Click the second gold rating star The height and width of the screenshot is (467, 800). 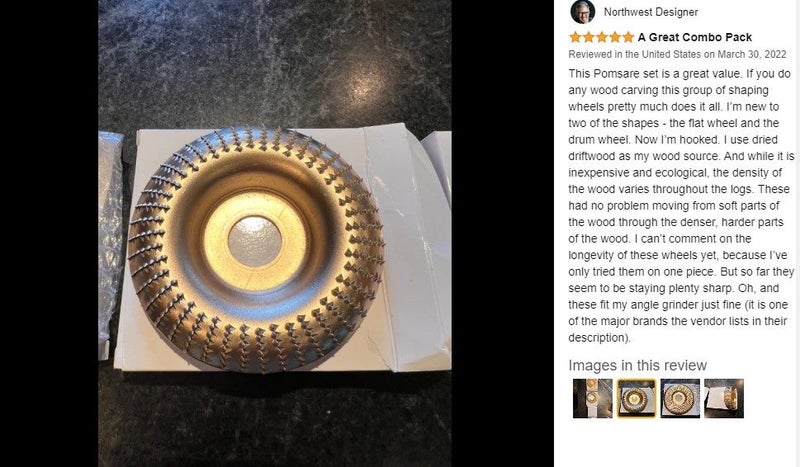coord(589,37)
